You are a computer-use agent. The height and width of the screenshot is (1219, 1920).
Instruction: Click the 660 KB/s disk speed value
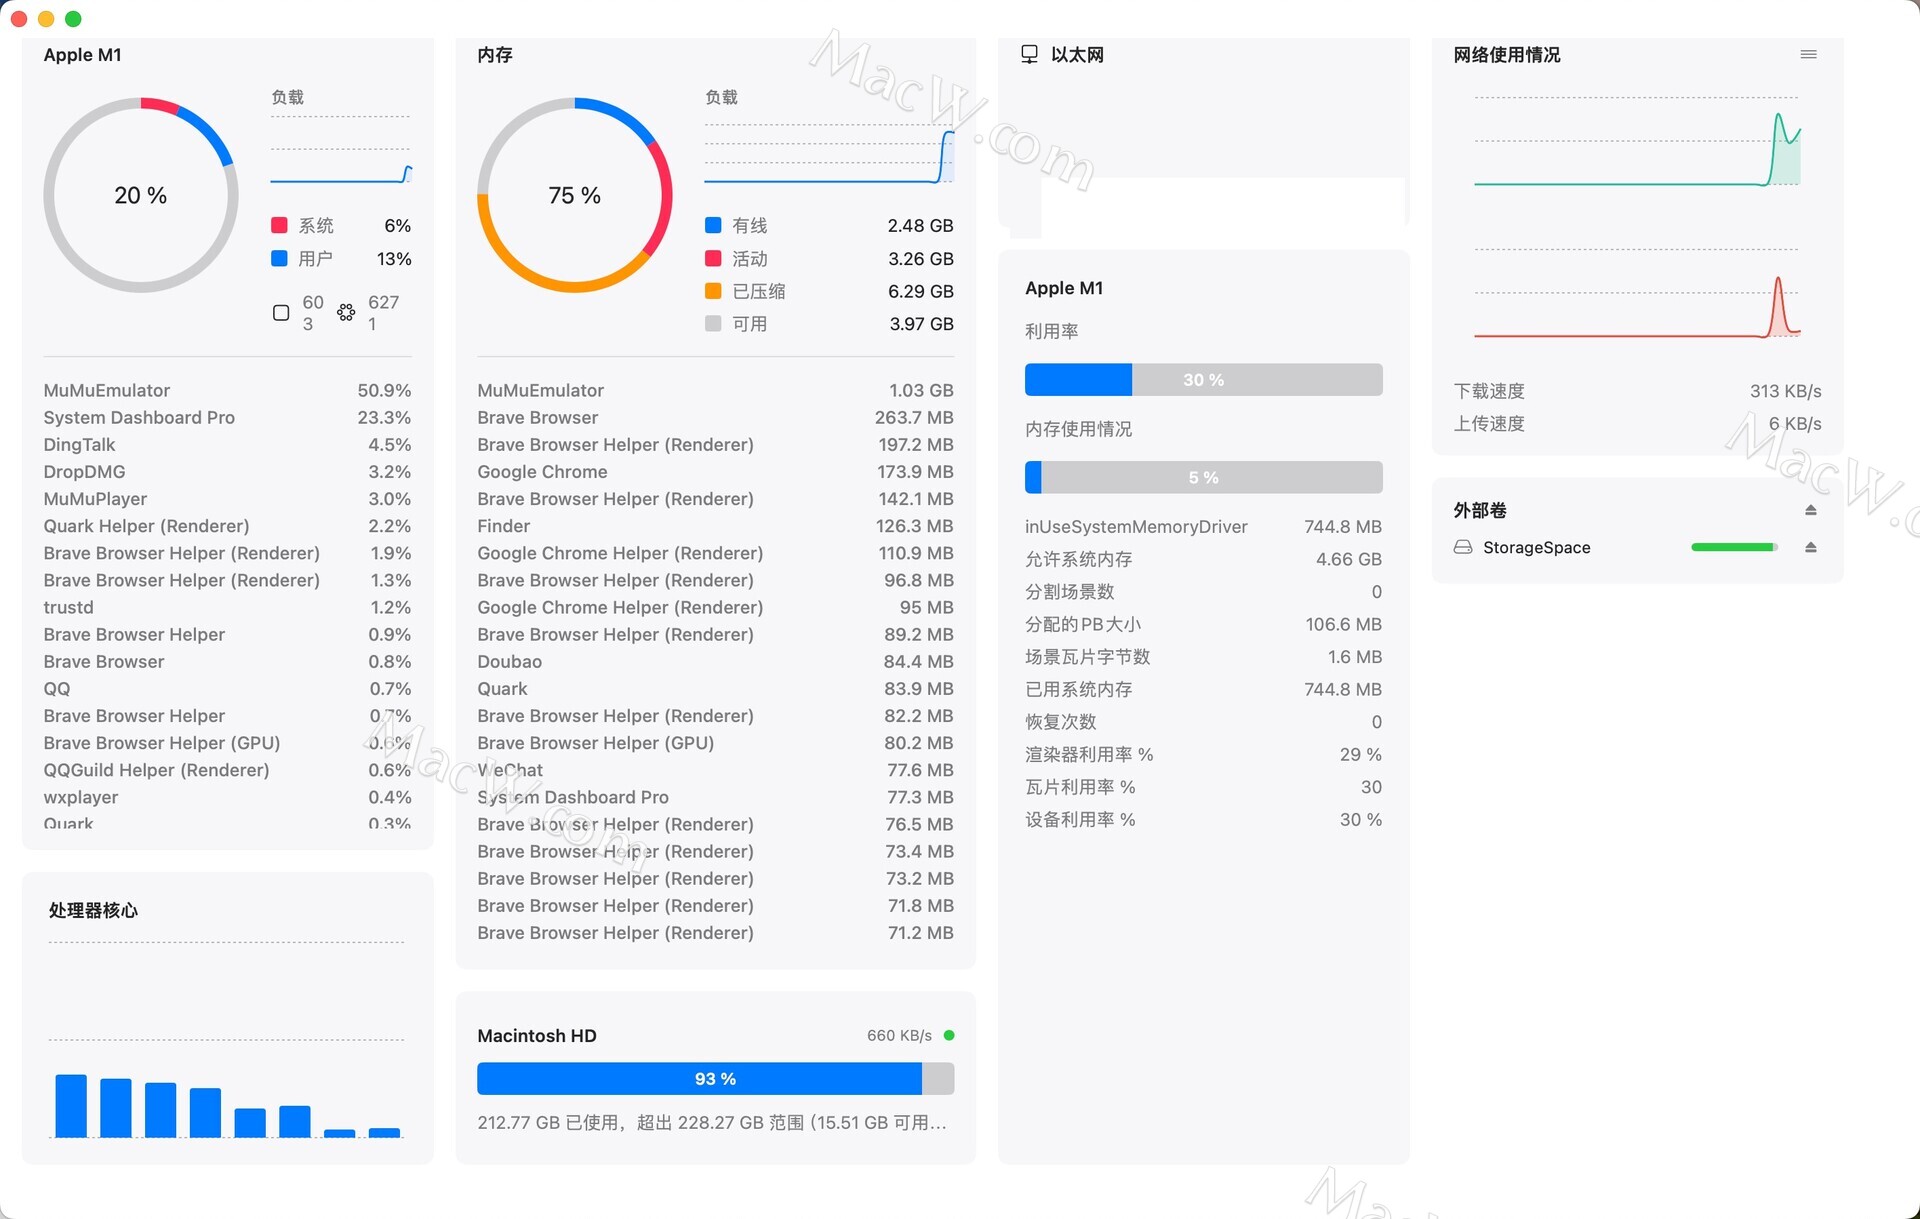[x=899, y=1035]
